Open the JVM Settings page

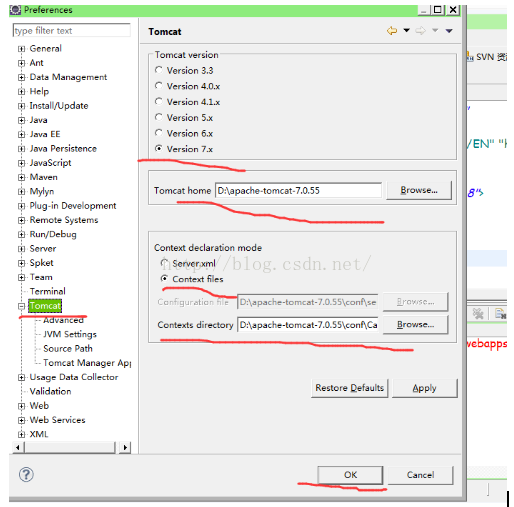pos(70,334)
